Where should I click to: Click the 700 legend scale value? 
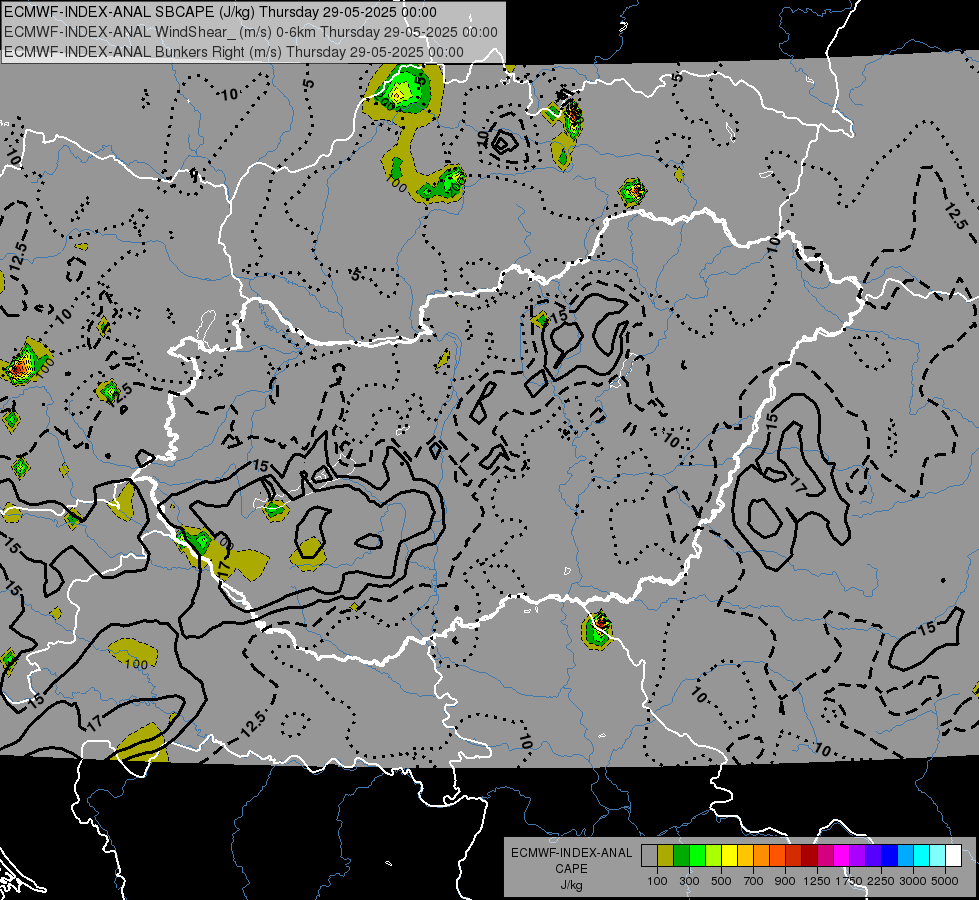[754, 881]
